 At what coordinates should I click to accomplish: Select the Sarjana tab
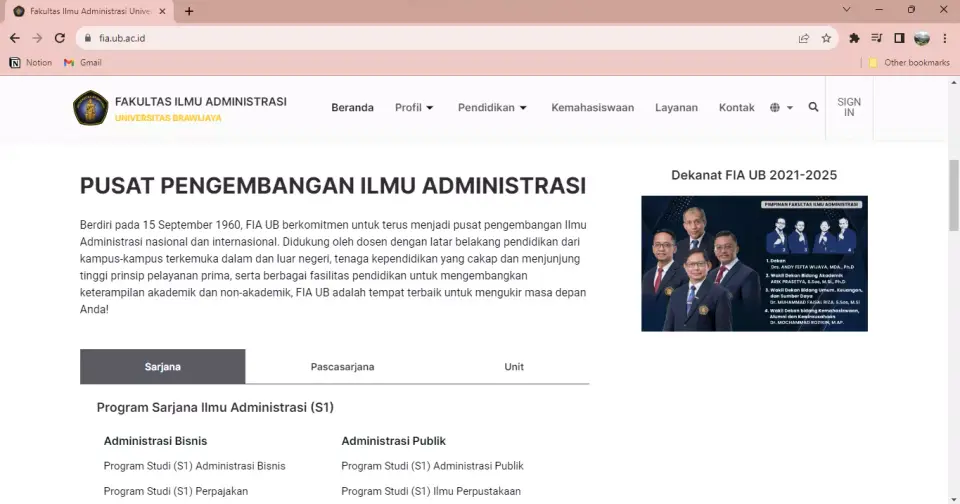(x=162, y=366)
